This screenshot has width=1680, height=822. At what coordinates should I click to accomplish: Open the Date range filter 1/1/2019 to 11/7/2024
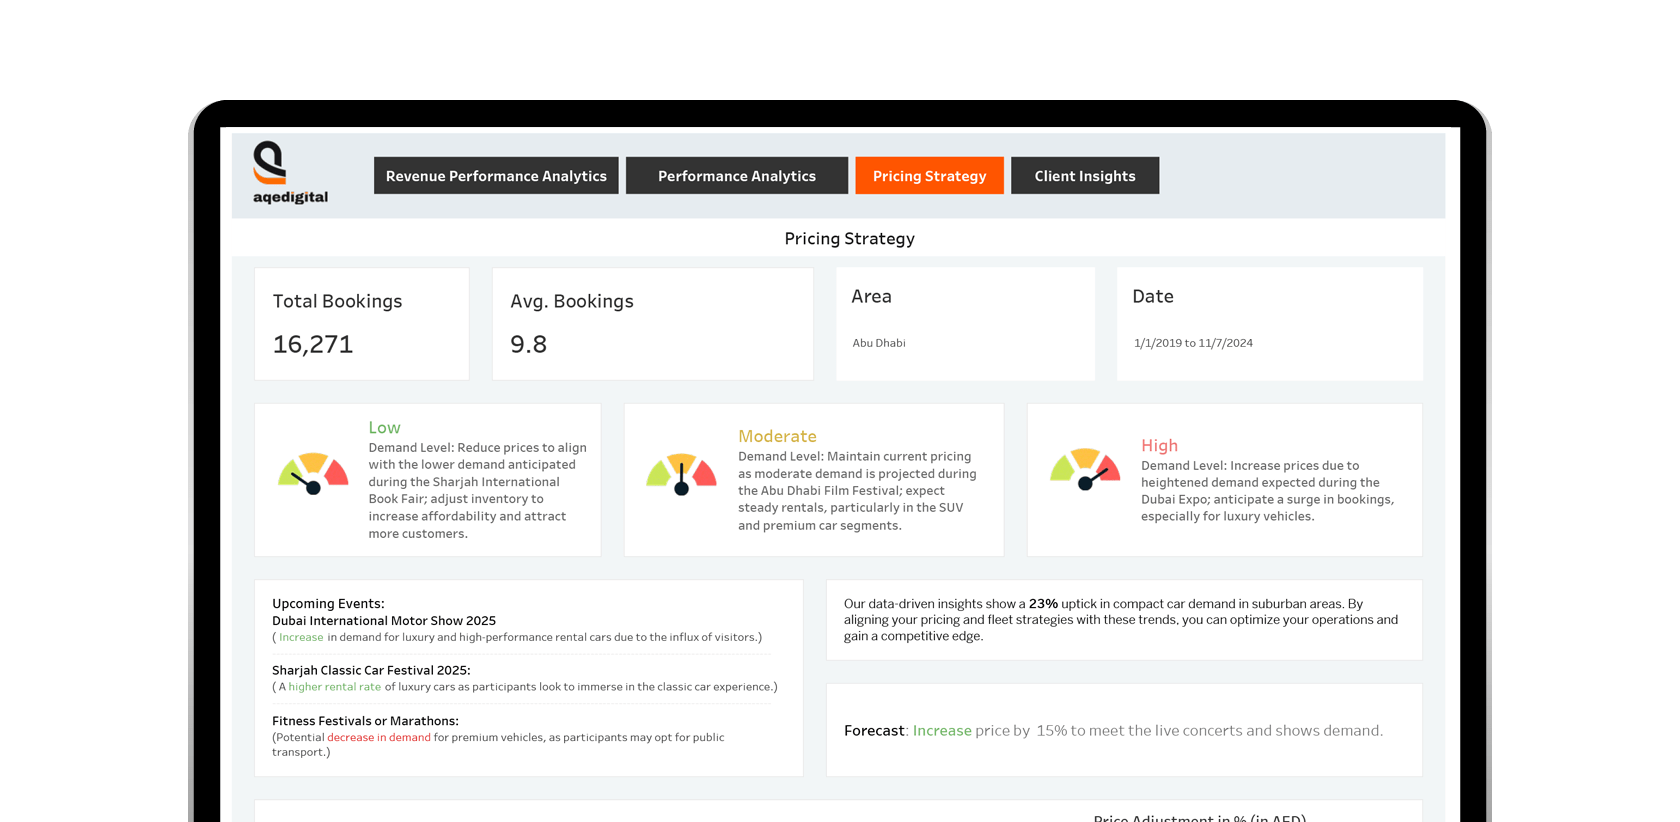pos(1193,343)
